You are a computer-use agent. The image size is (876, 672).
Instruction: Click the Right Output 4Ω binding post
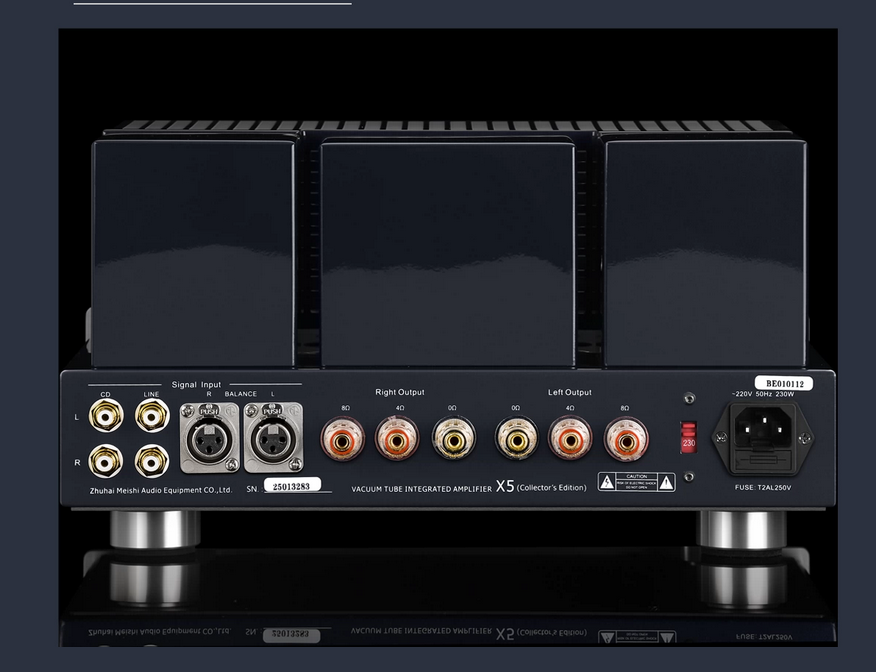click(397, 439)
